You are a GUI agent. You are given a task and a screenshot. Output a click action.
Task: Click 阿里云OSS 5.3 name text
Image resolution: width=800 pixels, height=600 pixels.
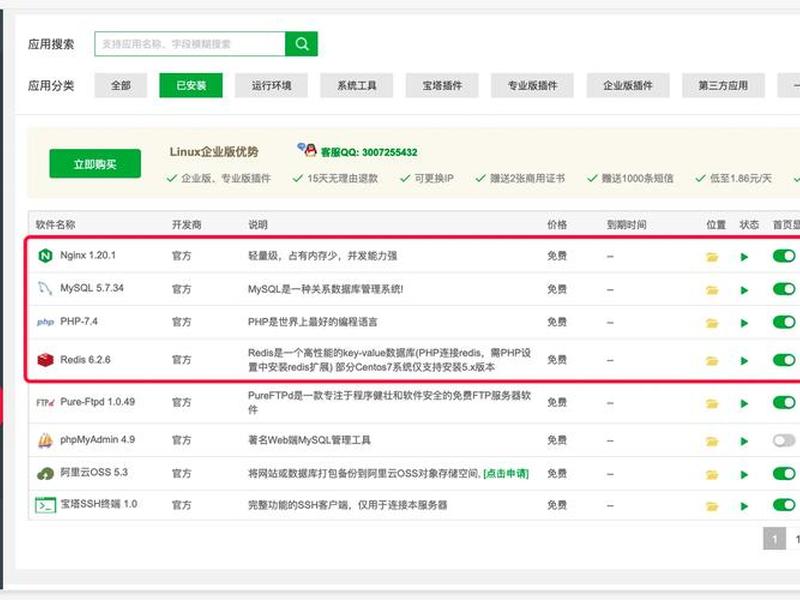pyautogui.click(x=94, y=472)
